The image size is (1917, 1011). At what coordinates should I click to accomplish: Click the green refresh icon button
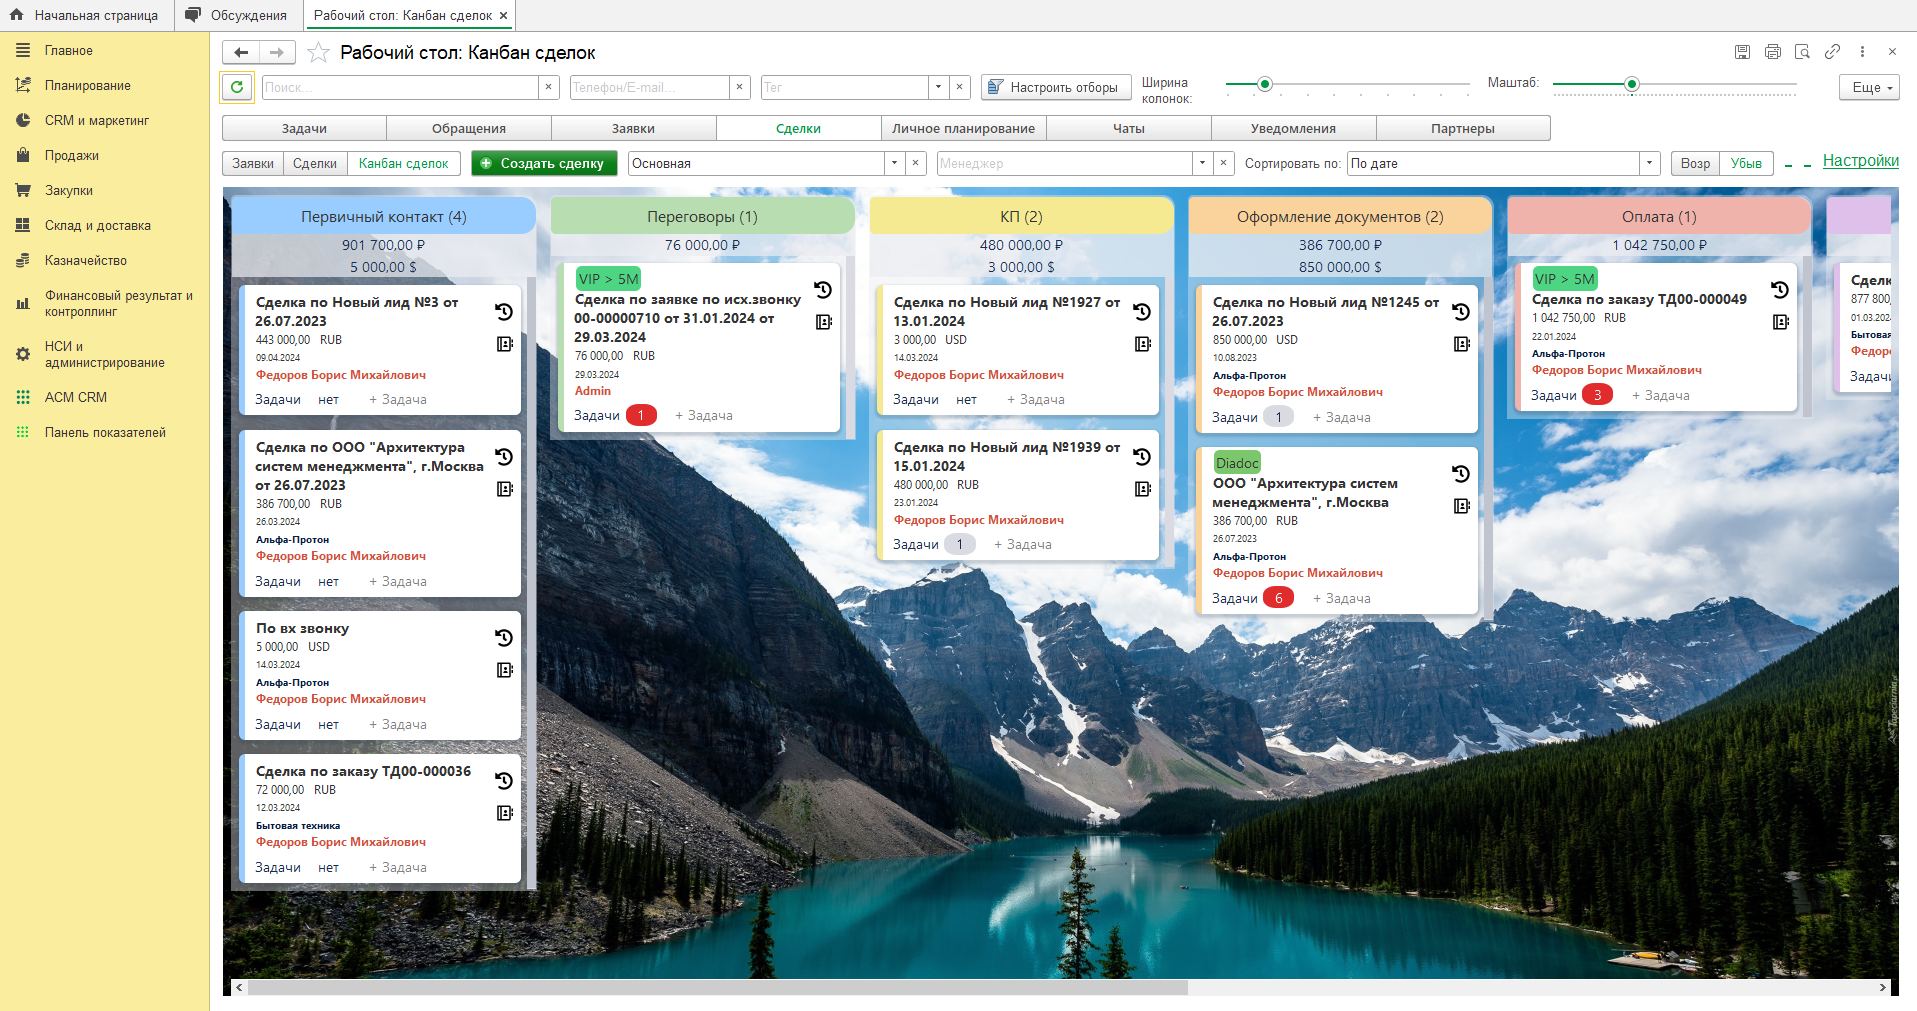(x=237, y=87)
